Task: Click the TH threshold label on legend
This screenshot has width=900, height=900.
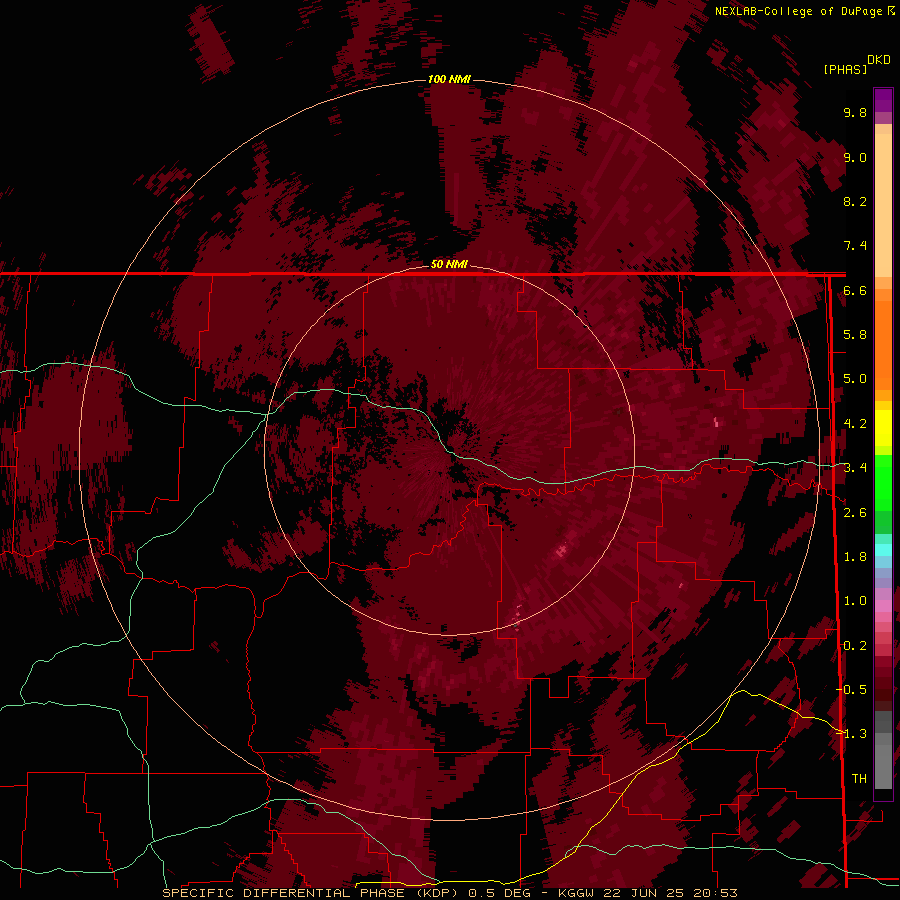Action: click(859, 779)
